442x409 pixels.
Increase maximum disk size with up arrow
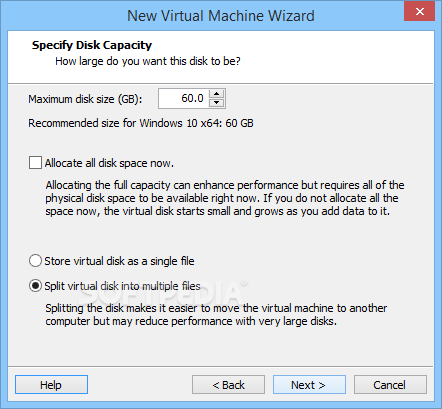click(217, 94)
